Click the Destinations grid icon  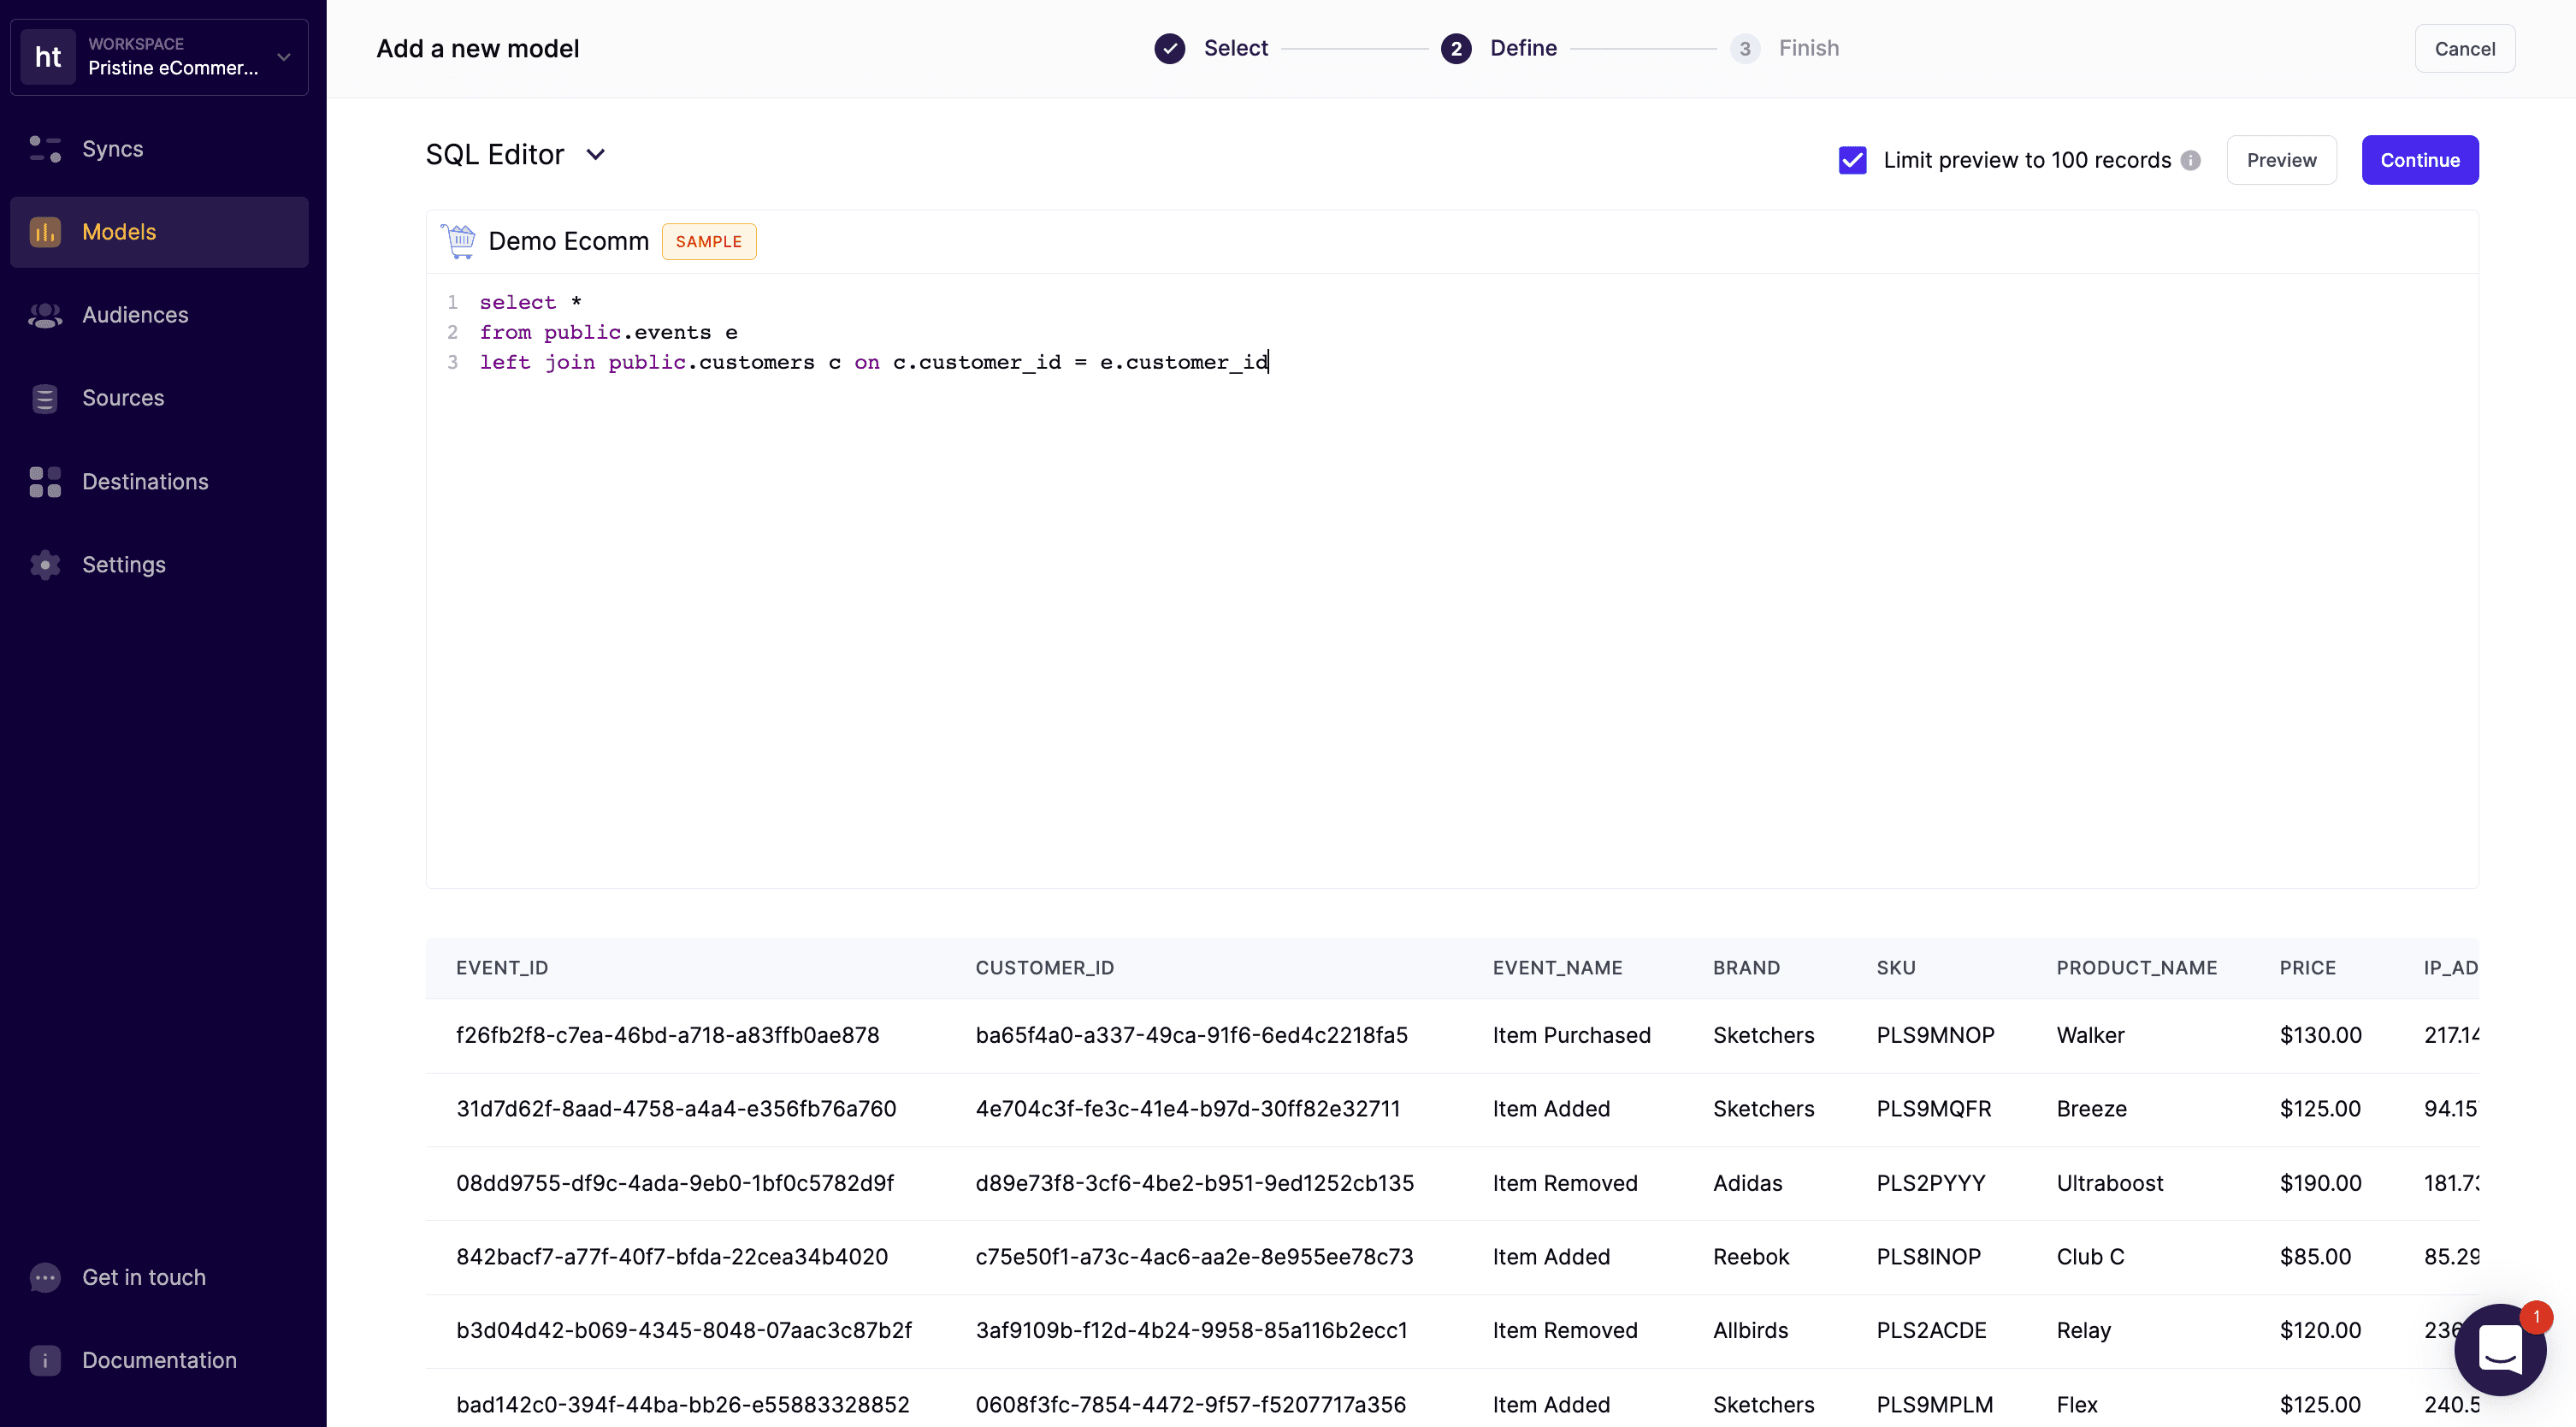[x=45, y=482]
